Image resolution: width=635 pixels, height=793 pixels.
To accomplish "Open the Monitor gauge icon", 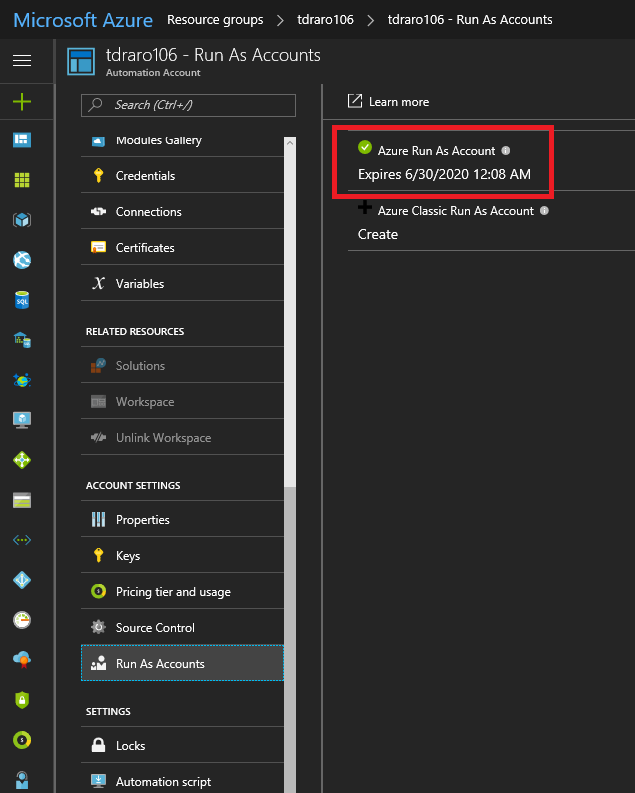I will 22,620.
